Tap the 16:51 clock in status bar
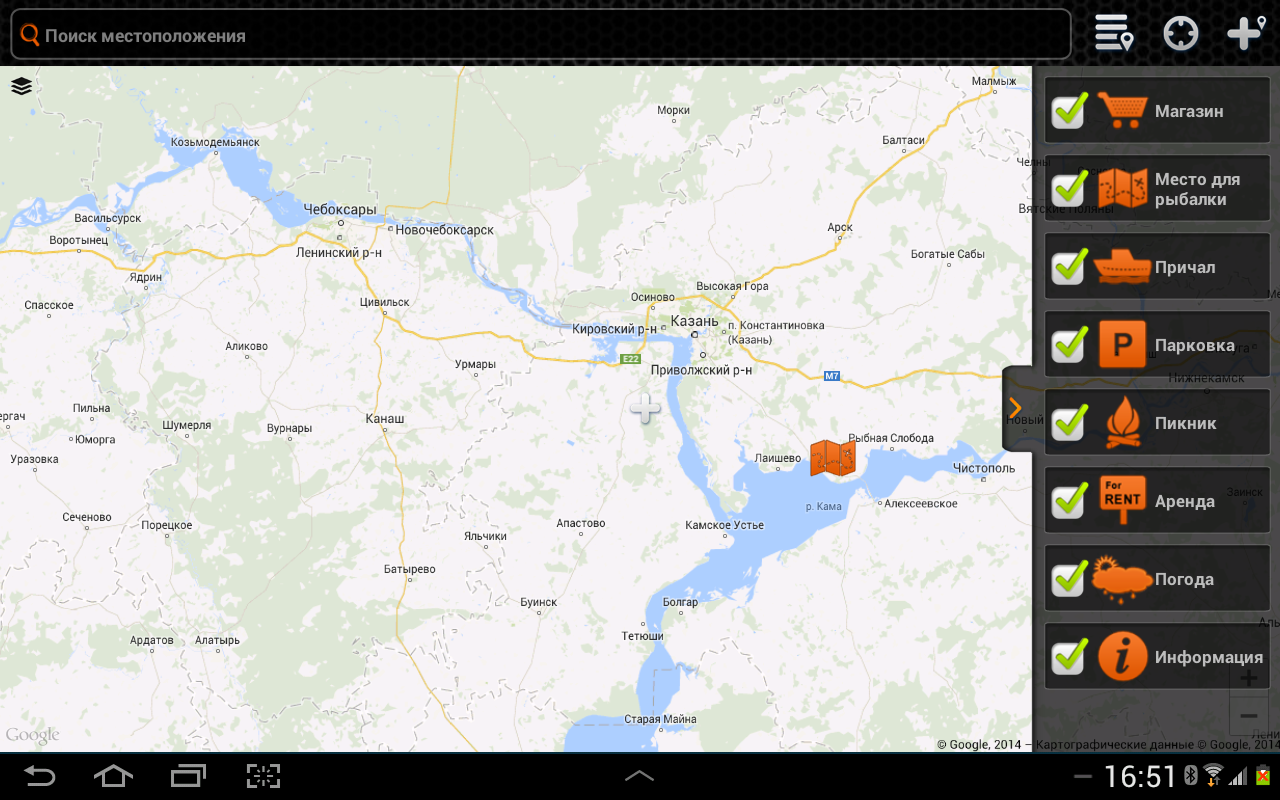This screenshot has width=1280, height=800. point(1140,776)
